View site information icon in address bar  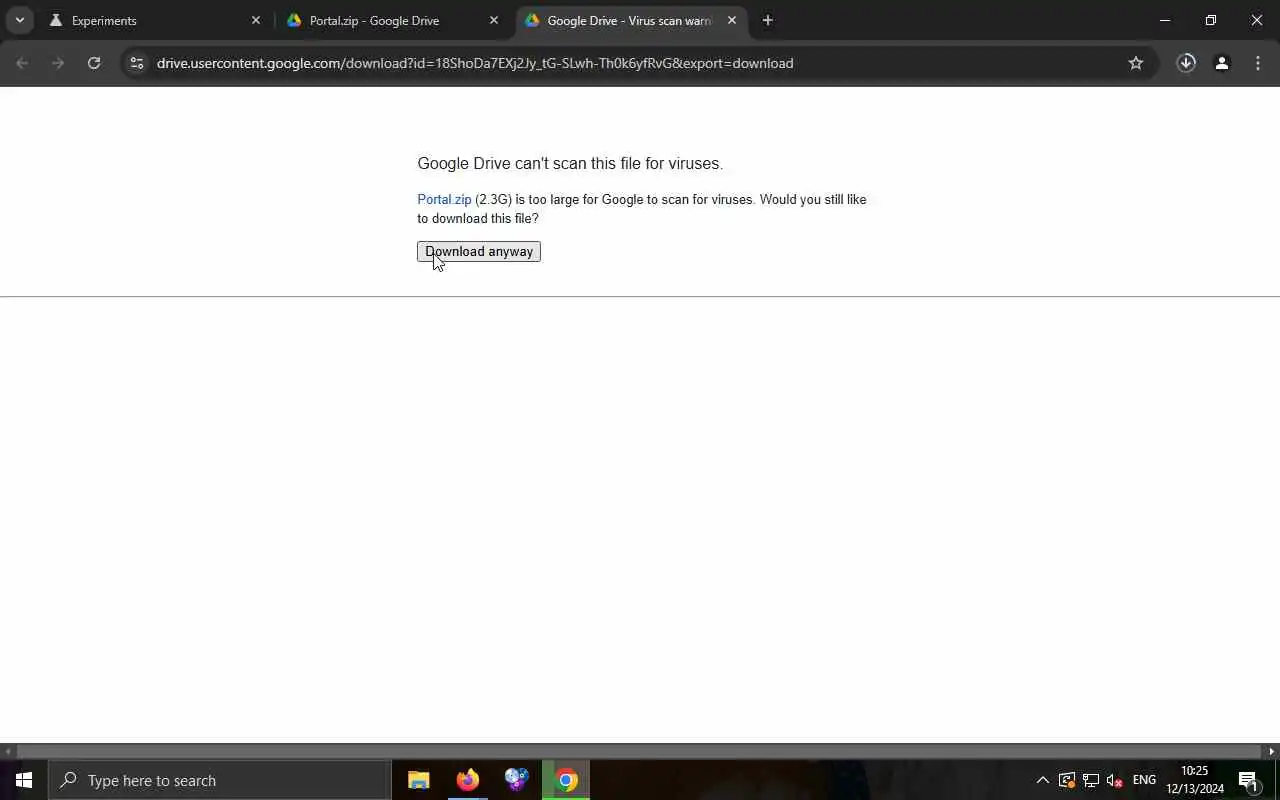coord(137,63)
